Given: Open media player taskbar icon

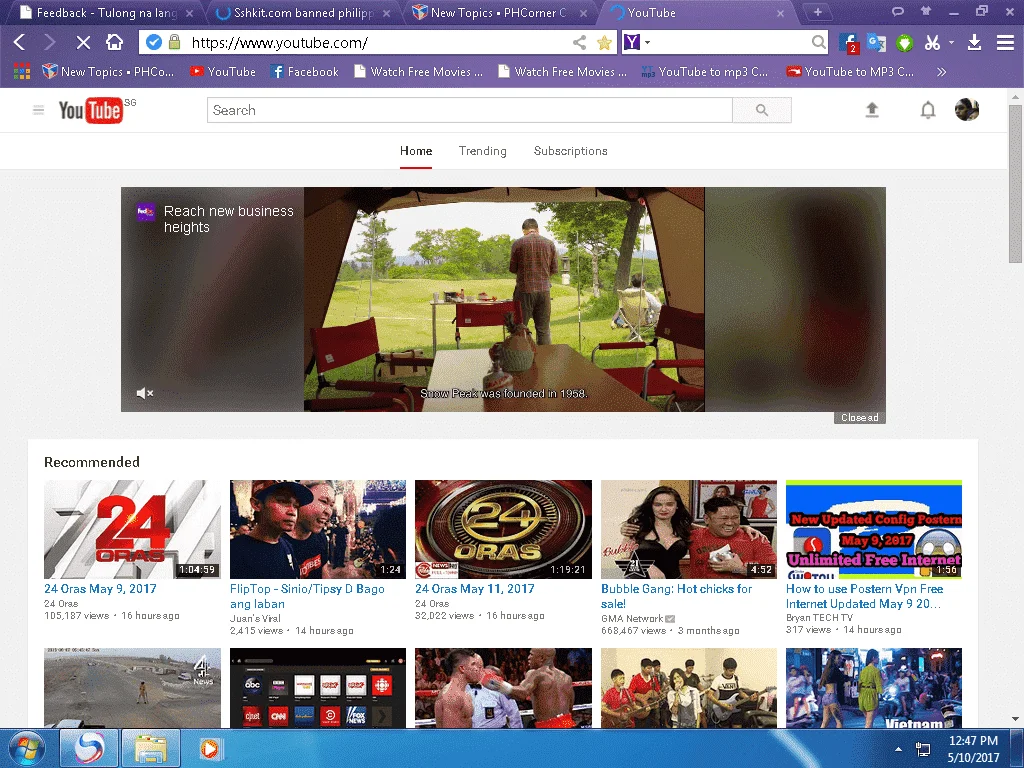Looking at the screenshot, I should point(209,748).
